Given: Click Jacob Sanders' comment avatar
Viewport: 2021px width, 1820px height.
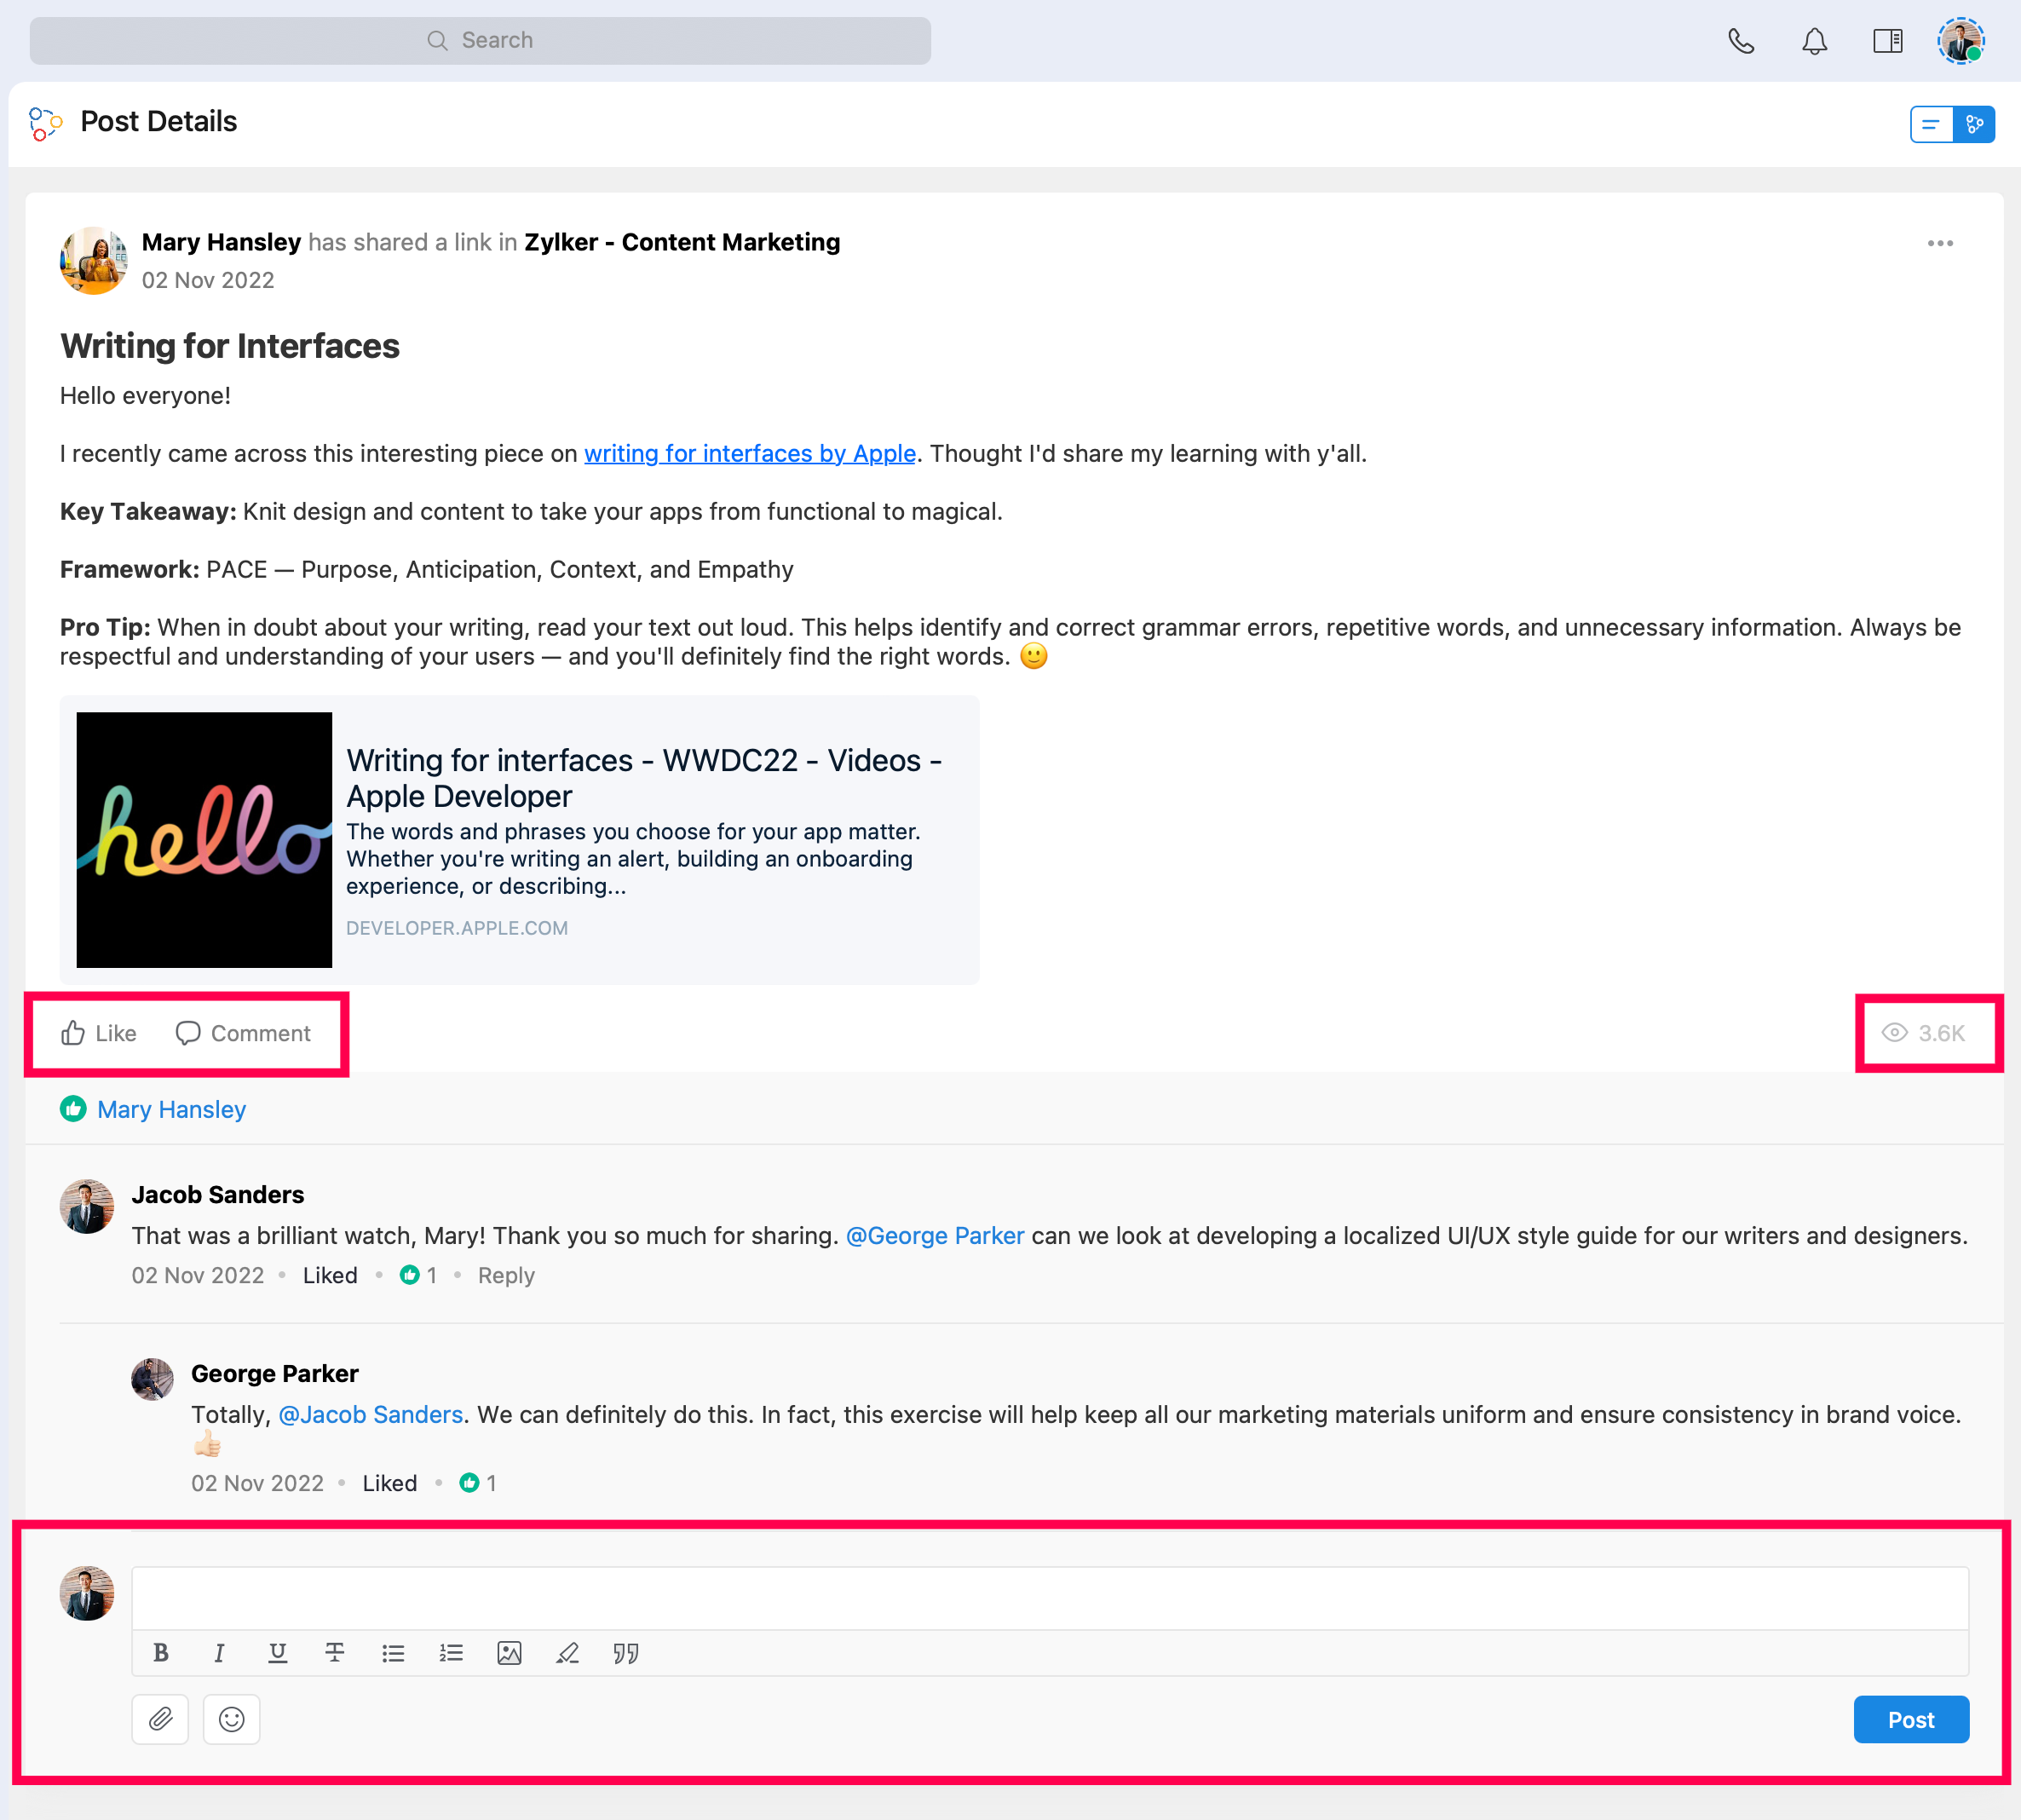Looking at the screenshot, I should coord(87,1206).
